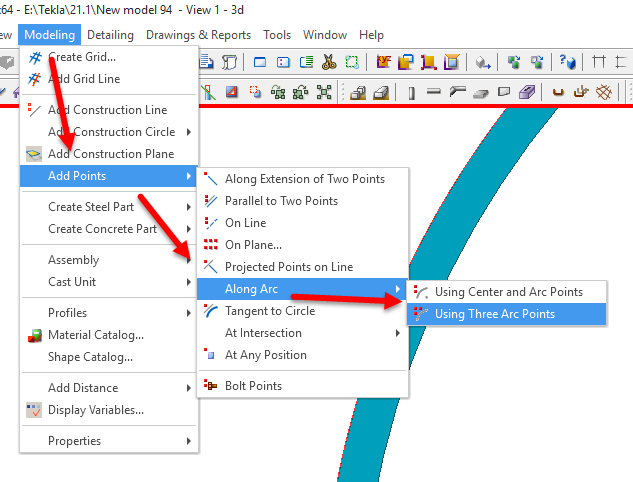
Task: Choose Using Center and Arc Points
Action: click(507, 292)
